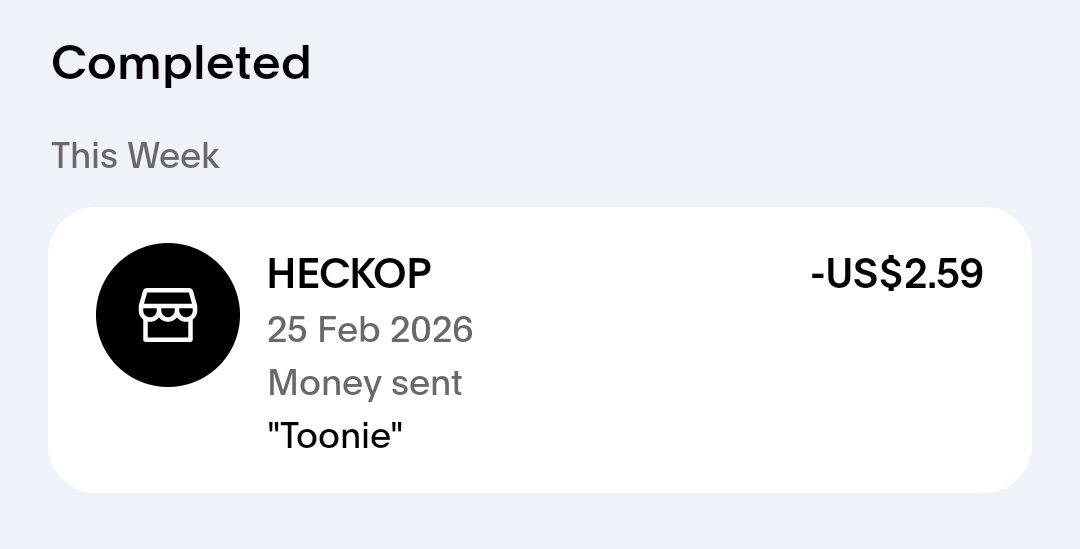Viewport: 1080px width, 549px height.
Task: Tap the 25 Feb 2026 date
Action: click(370, 329)
